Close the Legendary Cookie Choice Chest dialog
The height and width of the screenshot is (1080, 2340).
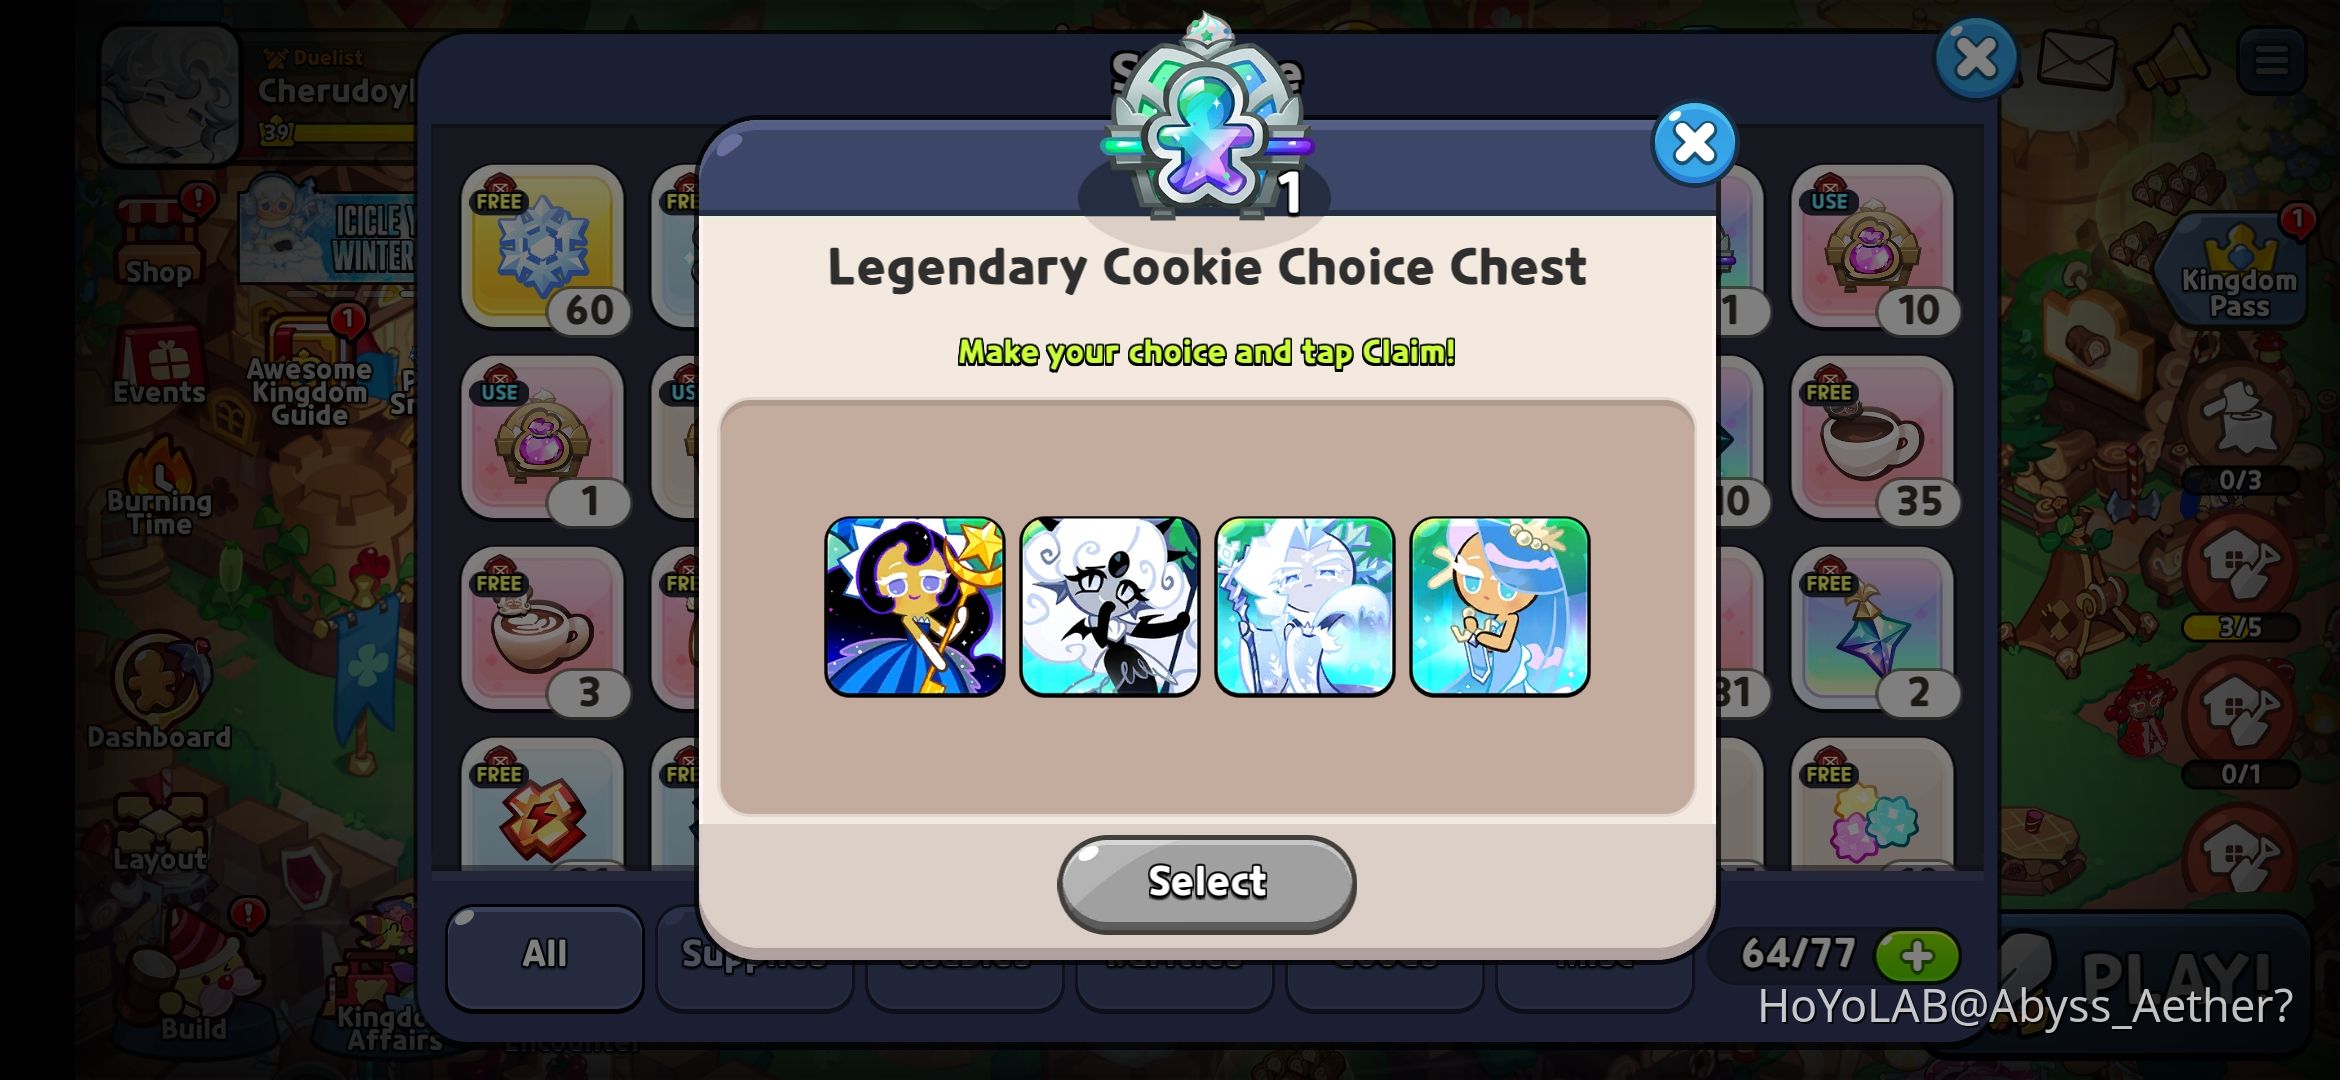click(1694, 144)
